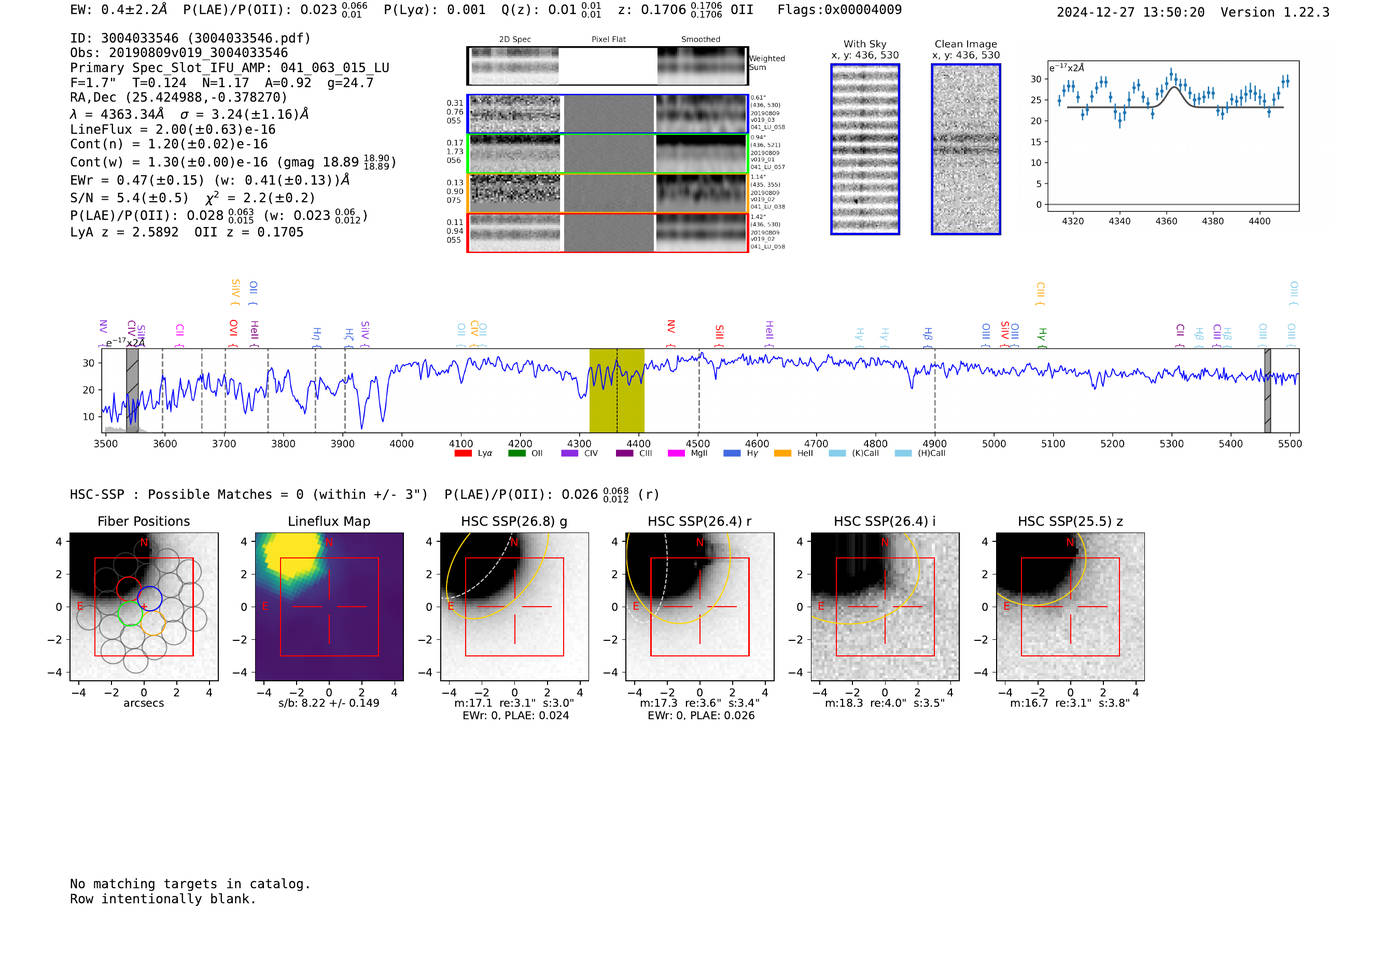Viewport: 1400px width, 953px height.
Task: Click the green fiber circle in Fiber Positions
Action: tap(131, 612)
